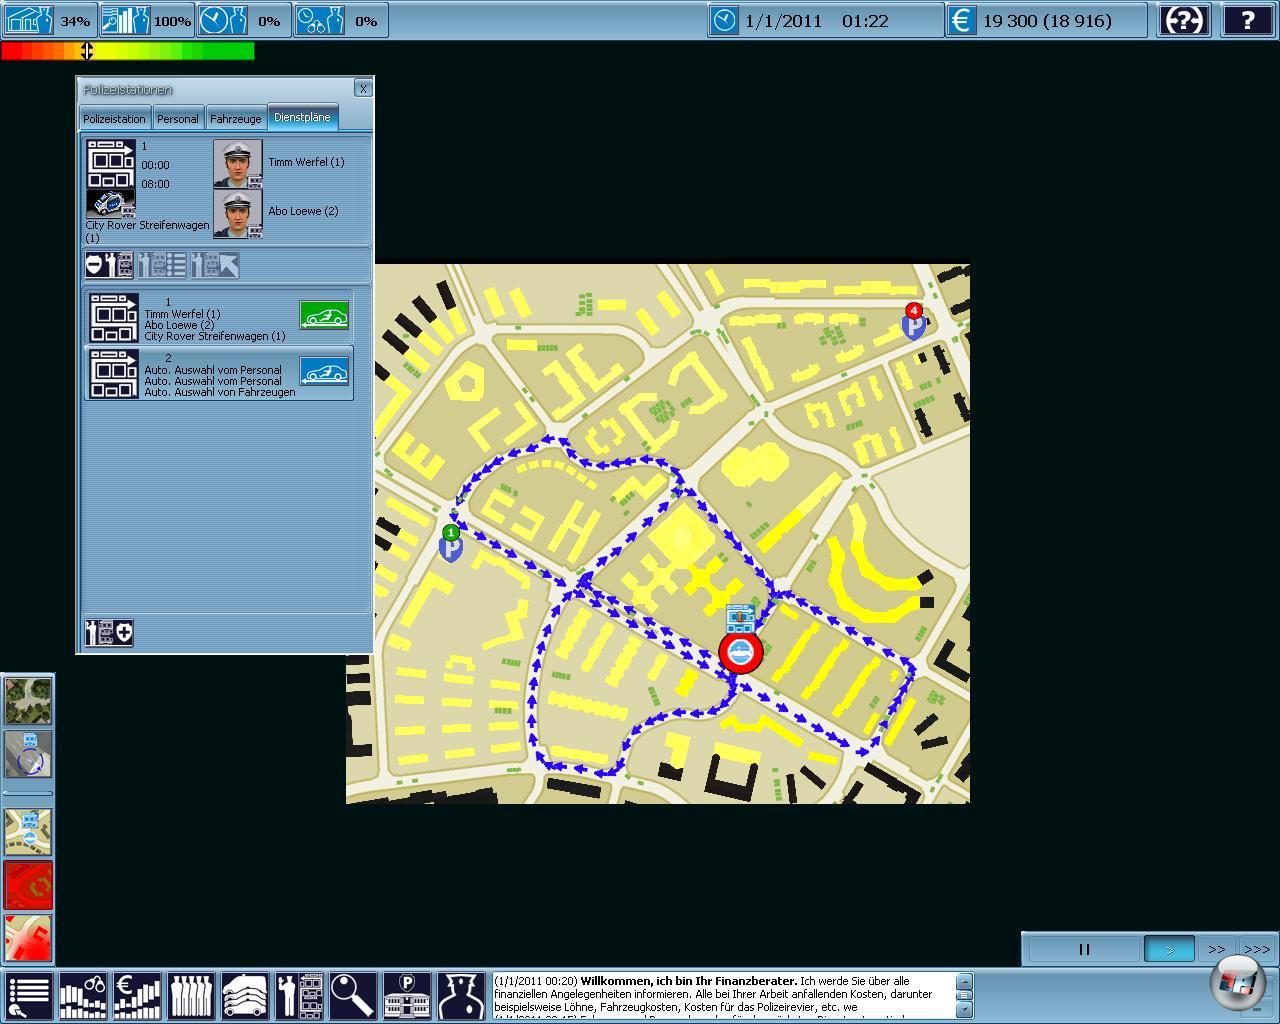Click the red-to-green safety gradient bar
The image size is (1280, 1024).
(x=128, y=51)
